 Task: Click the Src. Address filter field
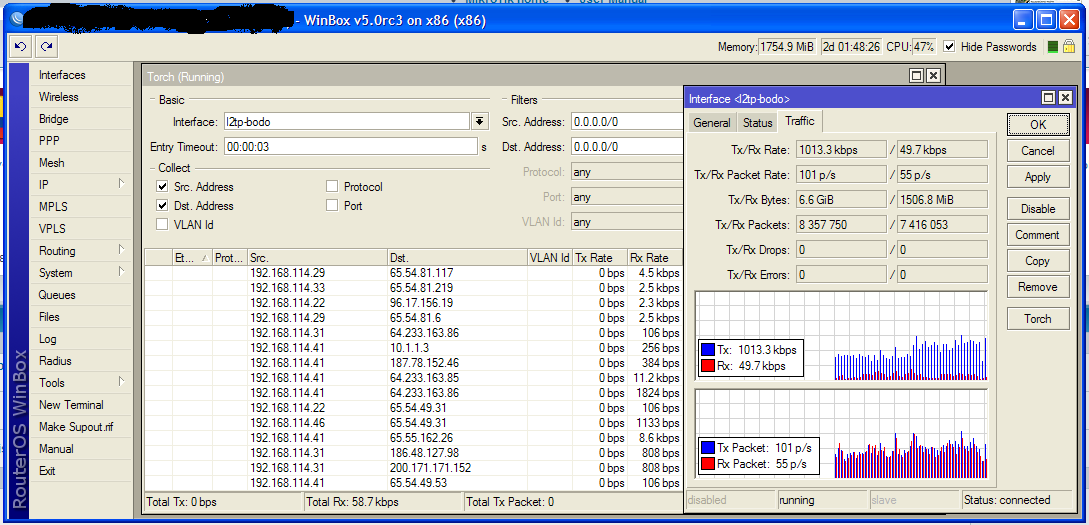coord(627,122)
